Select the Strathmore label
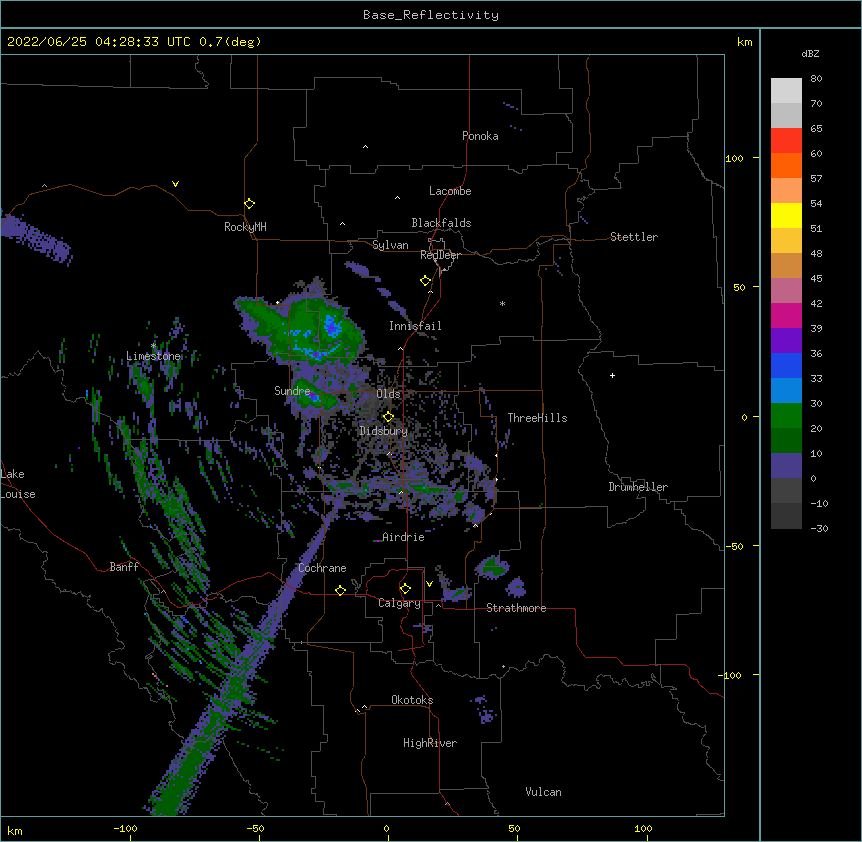The width and height of the screenshot is (862, 842). point(516,608)
